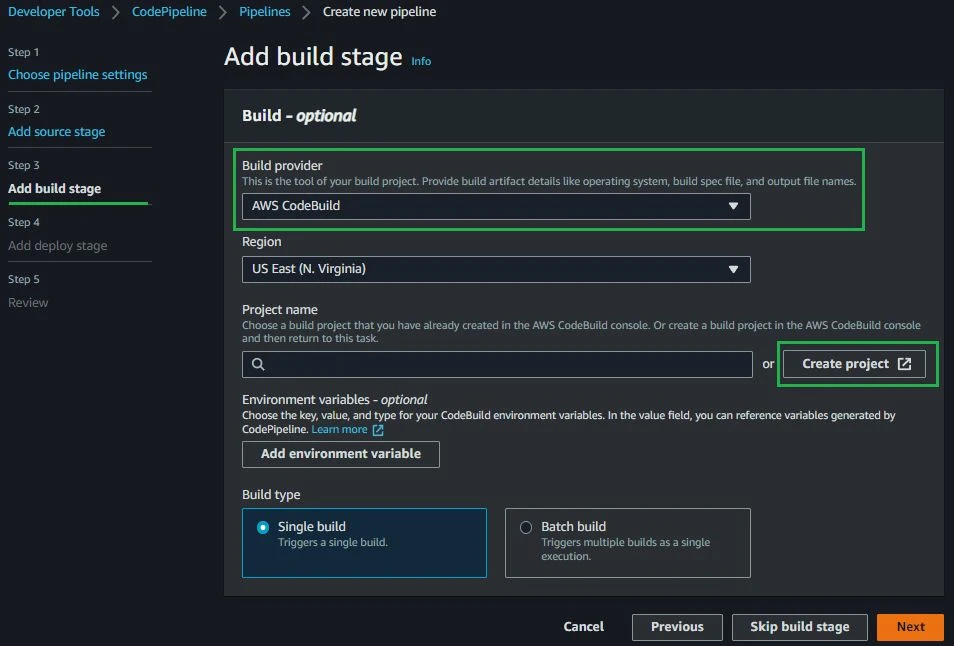Go to Add source stage step

point(57,131)
